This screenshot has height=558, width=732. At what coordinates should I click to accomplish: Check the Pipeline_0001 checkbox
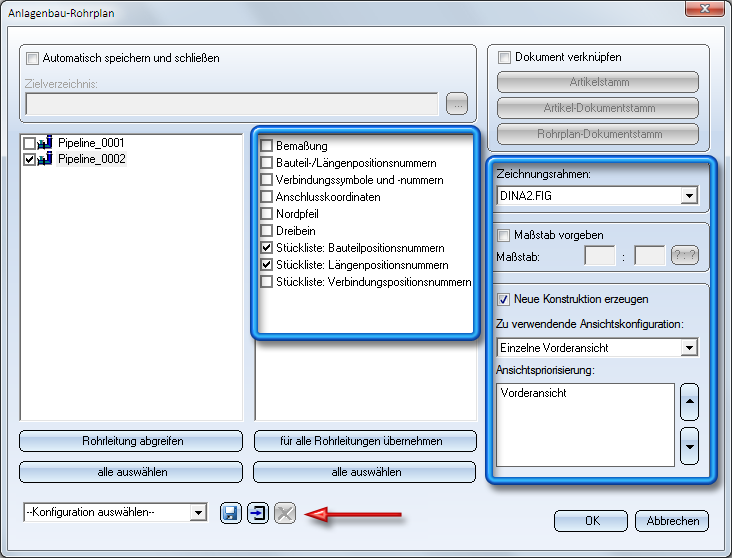[x=29, y=143]
